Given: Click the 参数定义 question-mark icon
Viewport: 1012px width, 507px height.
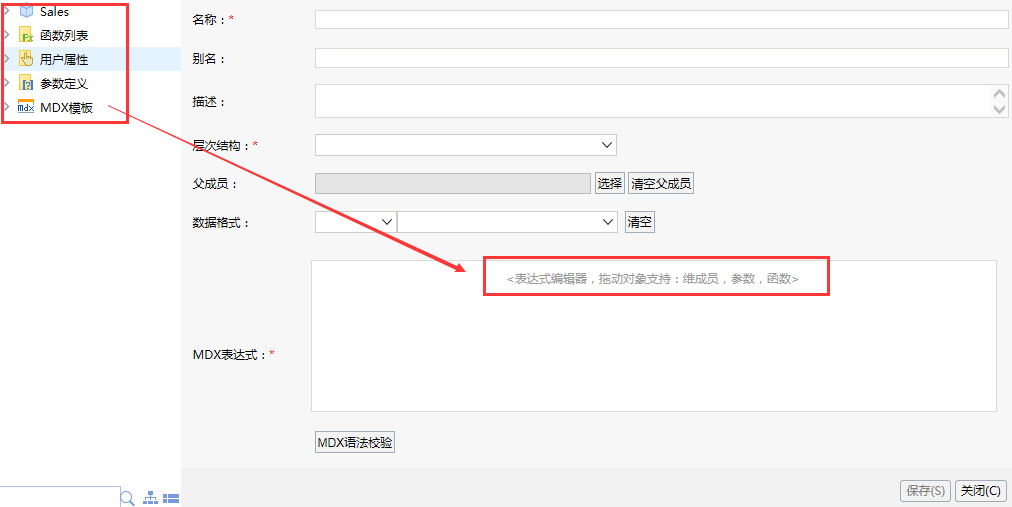Looking at the screenshot, I should click(26, 83).
